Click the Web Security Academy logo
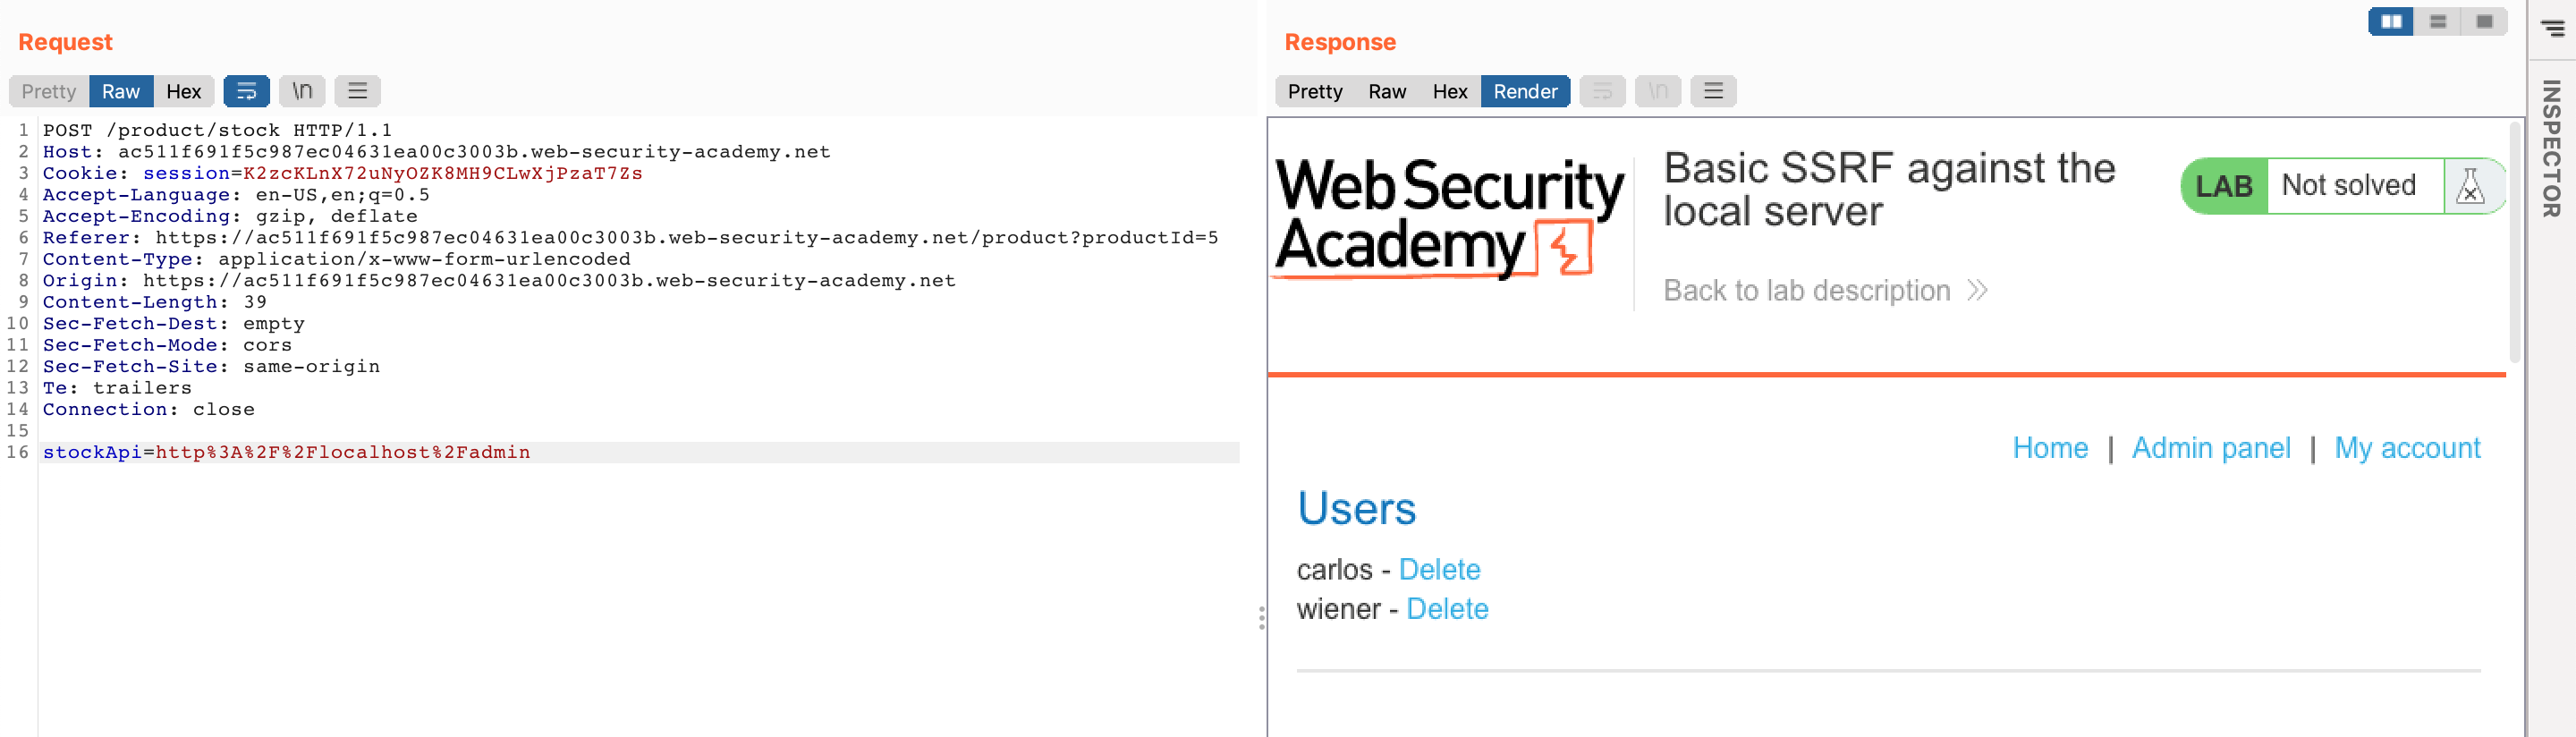Viewport: 2576px width, 737px height. click(1449, 218)
